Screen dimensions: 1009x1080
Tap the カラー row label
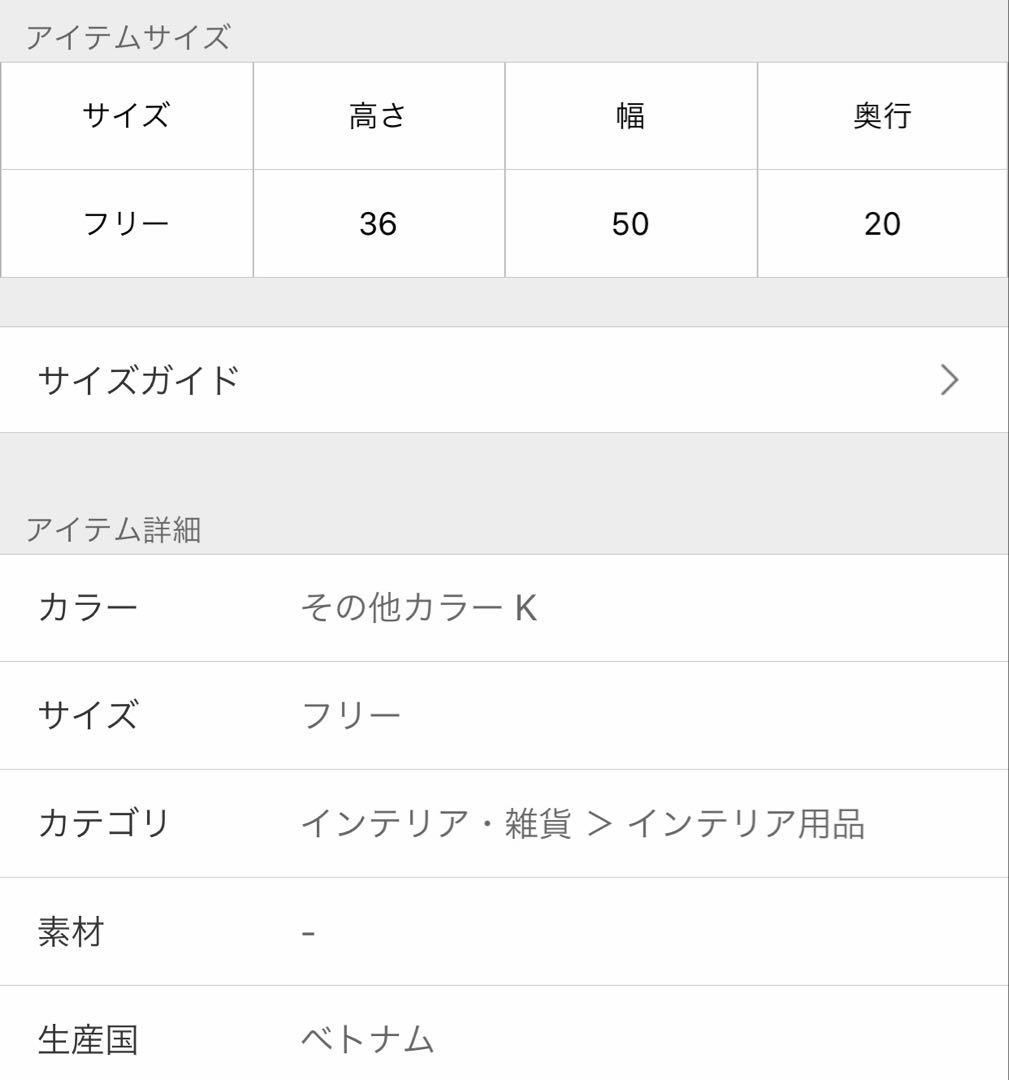pos(87,607)
